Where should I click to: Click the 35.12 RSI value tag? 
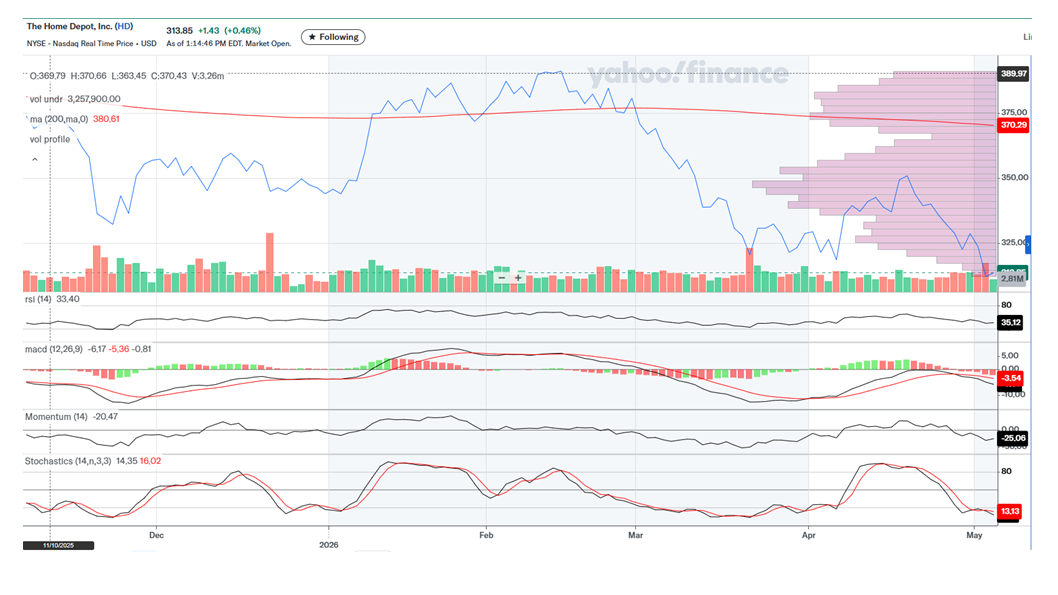pos(1011,322)
